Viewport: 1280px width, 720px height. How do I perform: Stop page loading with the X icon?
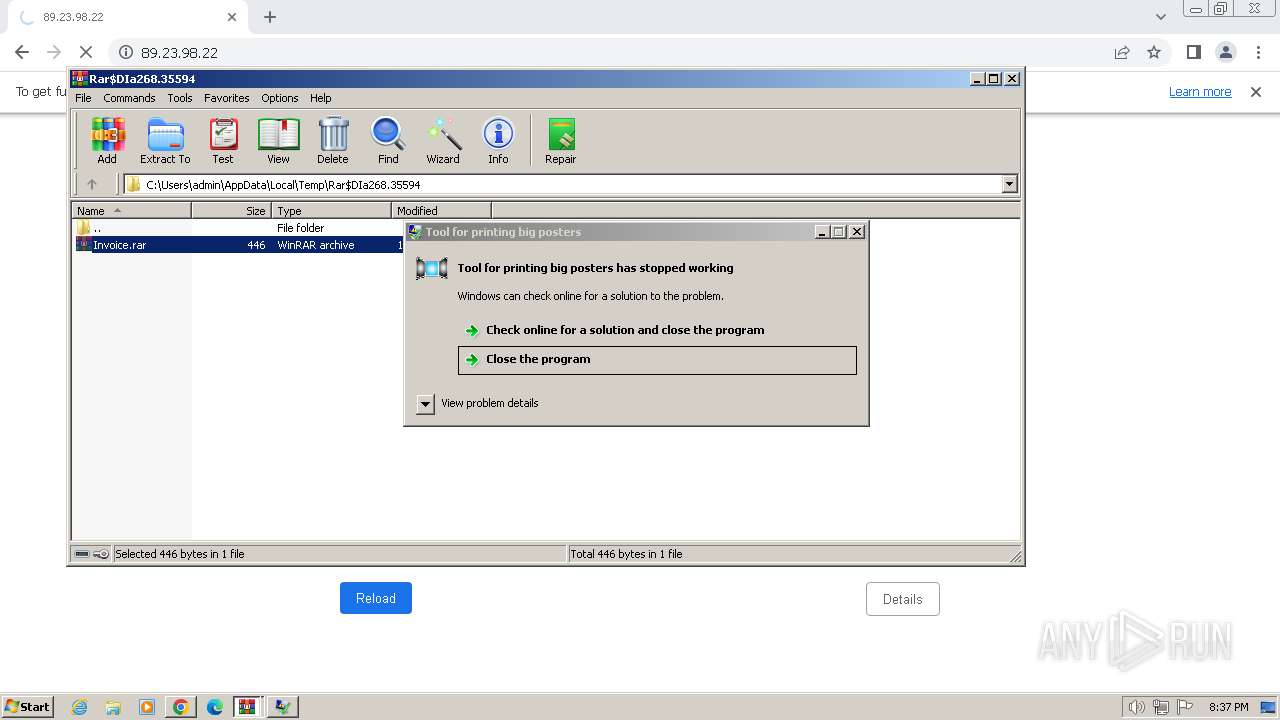[86, 52]
